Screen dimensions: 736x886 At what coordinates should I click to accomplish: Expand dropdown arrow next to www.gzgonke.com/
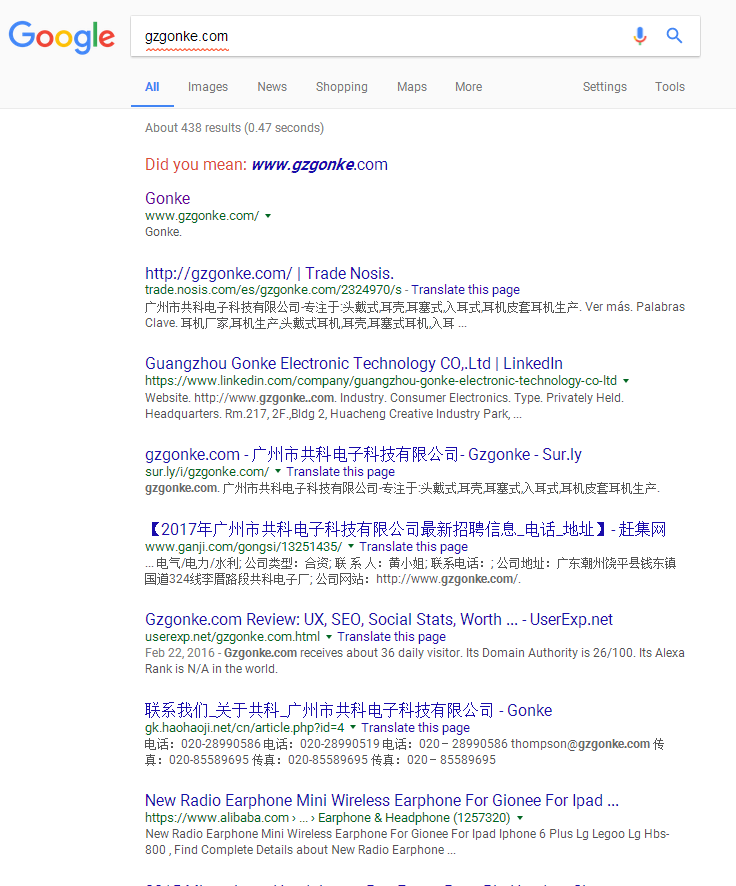tap(268, 216)
